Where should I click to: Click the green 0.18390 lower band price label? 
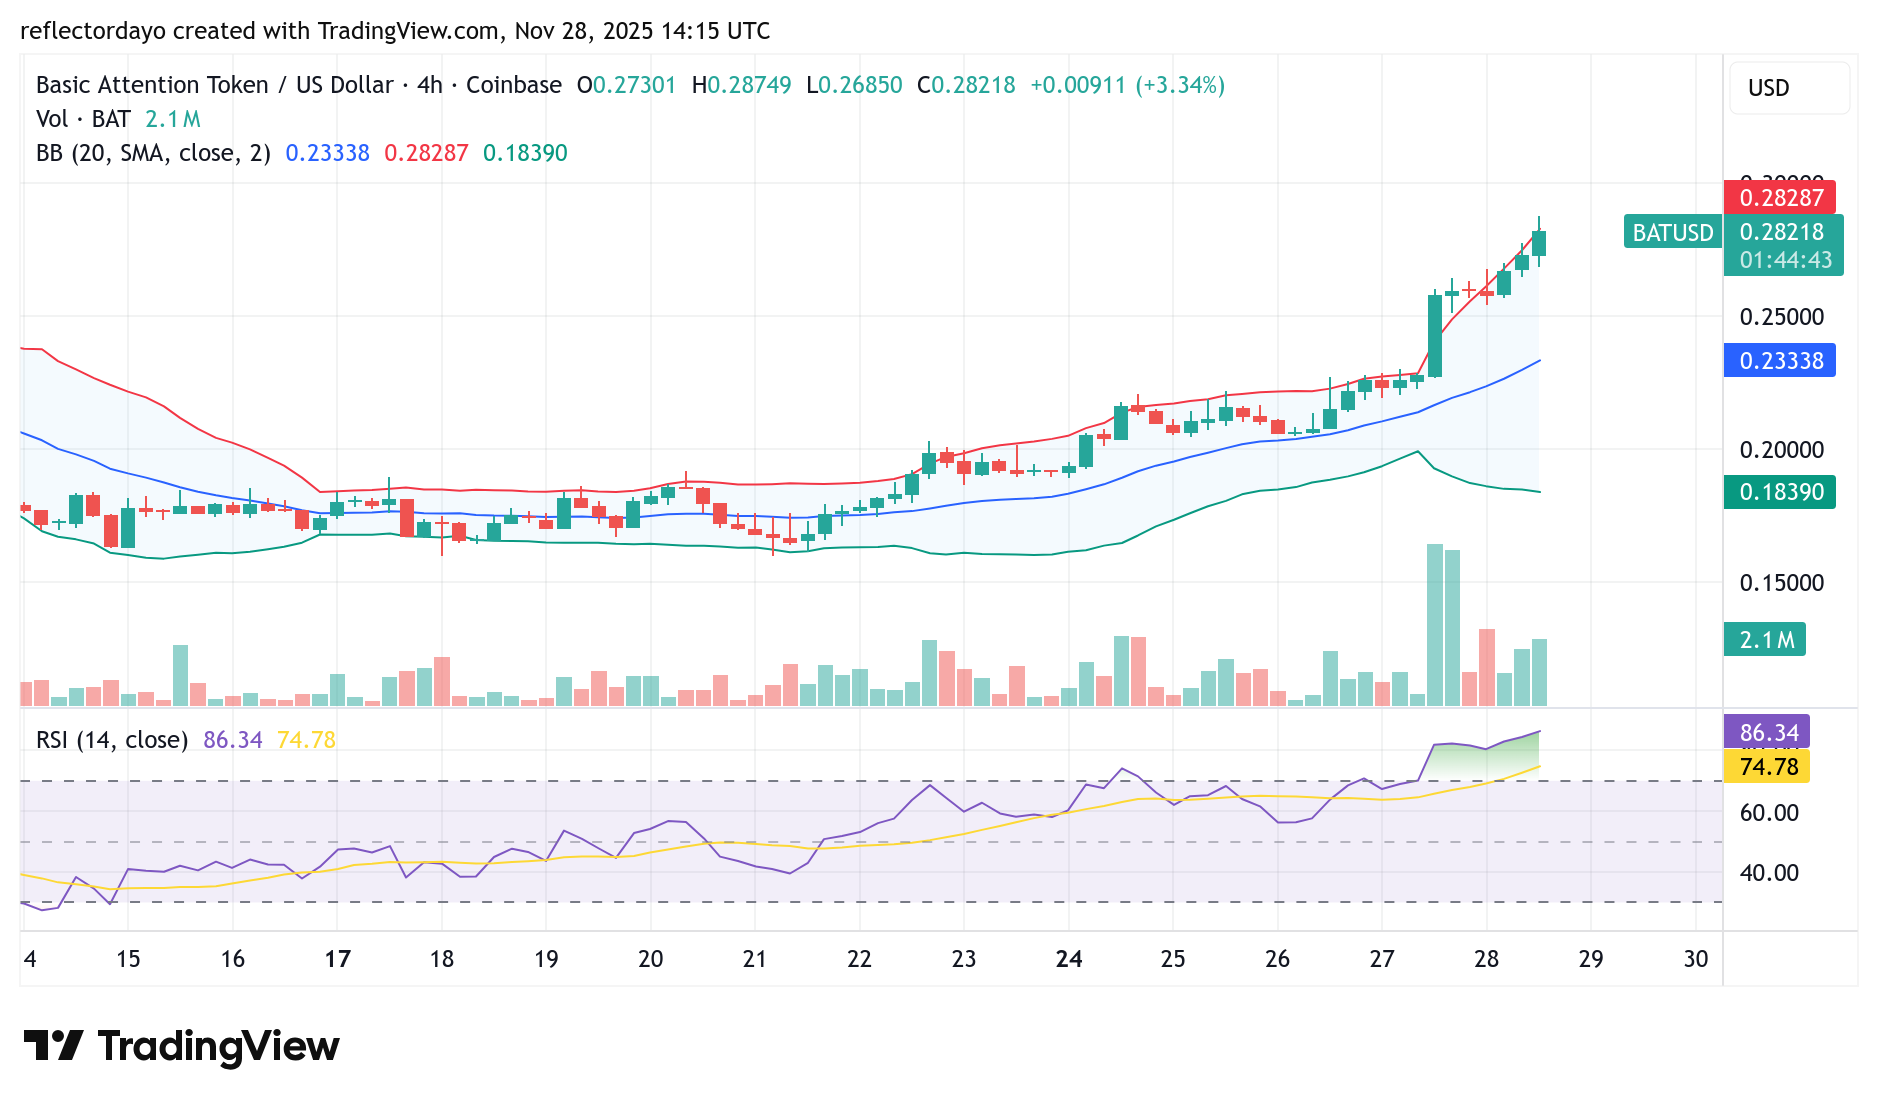(1780, 492)
